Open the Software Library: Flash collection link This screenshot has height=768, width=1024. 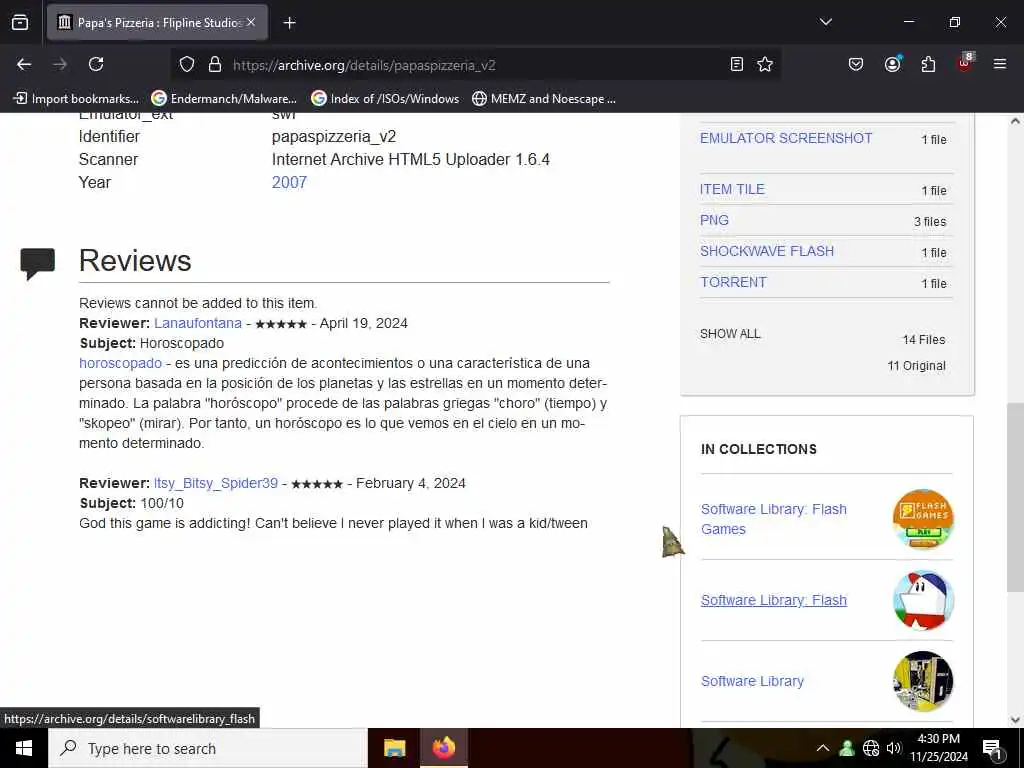point(774,600)
